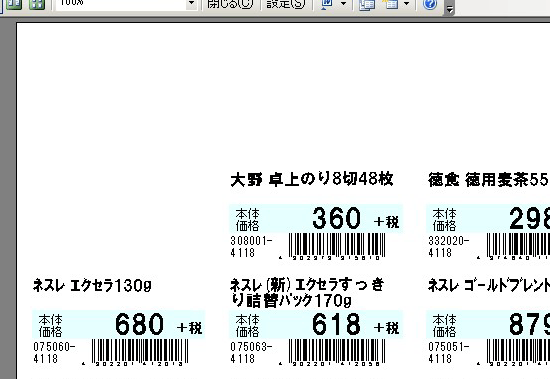Click the Word export icon
Image resolution: width=550 pixels, height=379 pixels.
point(327,4)
